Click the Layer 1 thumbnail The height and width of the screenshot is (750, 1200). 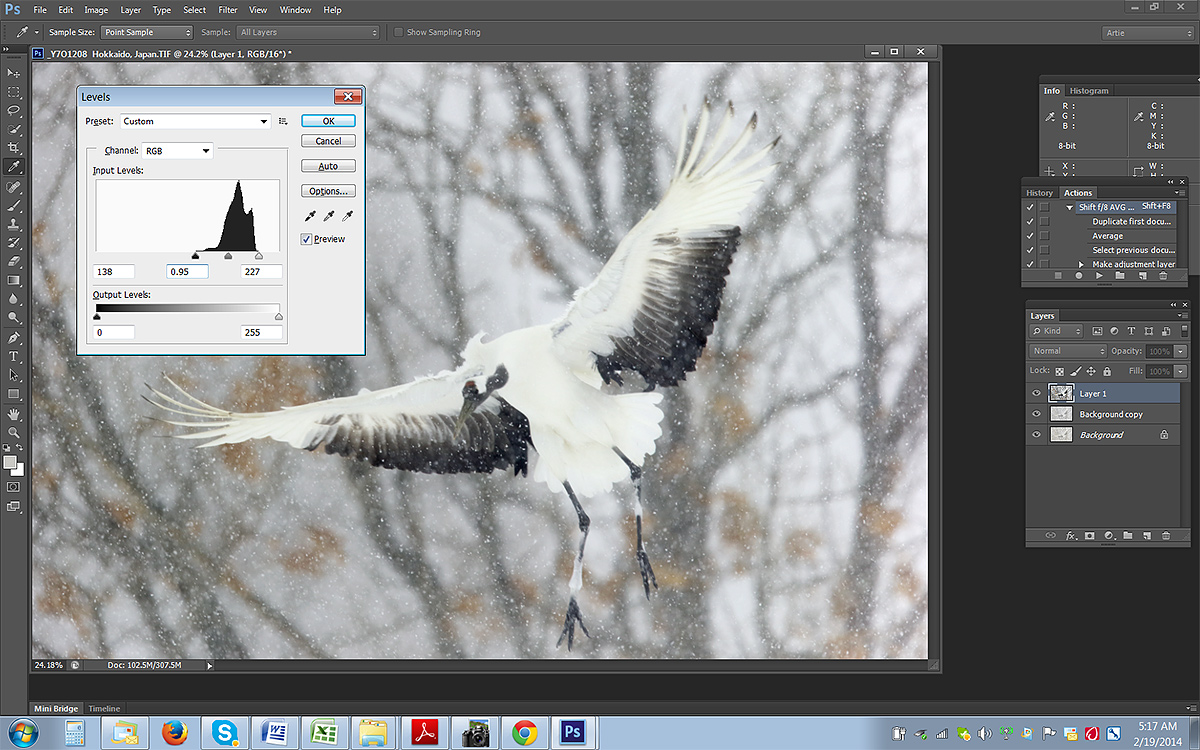(1060, 393)
